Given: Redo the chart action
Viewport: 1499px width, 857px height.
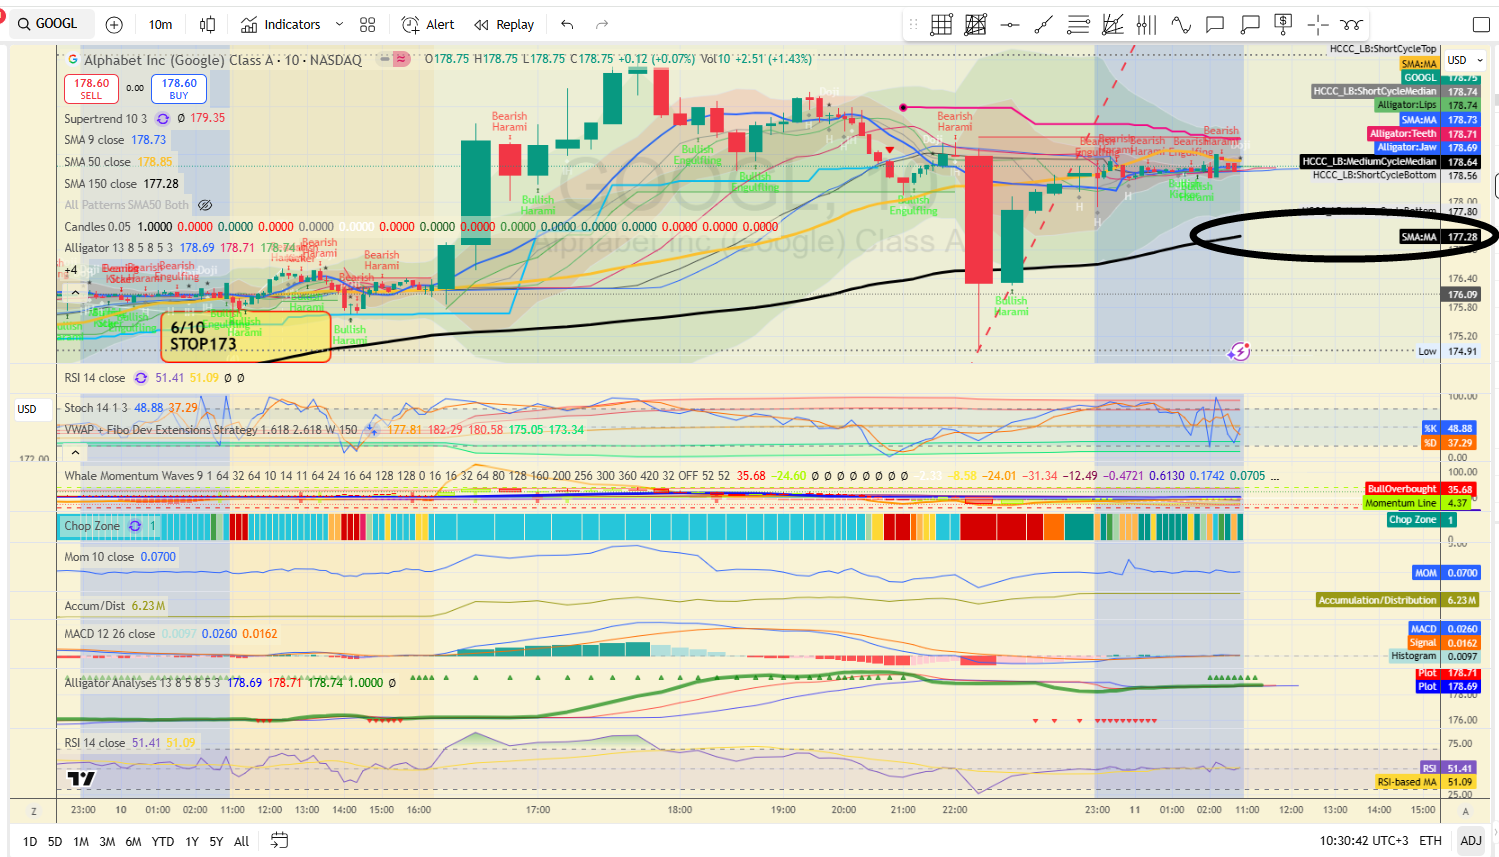Looking at the screenshot, I should [x=602, y=24].
